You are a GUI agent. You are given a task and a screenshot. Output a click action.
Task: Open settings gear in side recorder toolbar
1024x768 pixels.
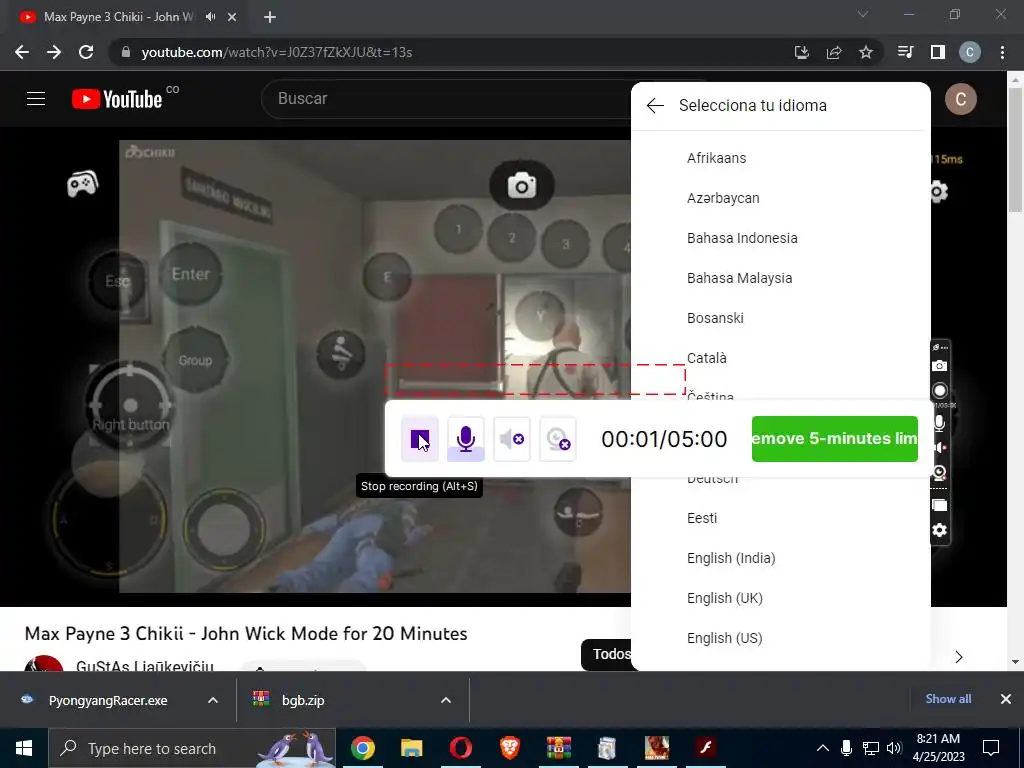939,530
